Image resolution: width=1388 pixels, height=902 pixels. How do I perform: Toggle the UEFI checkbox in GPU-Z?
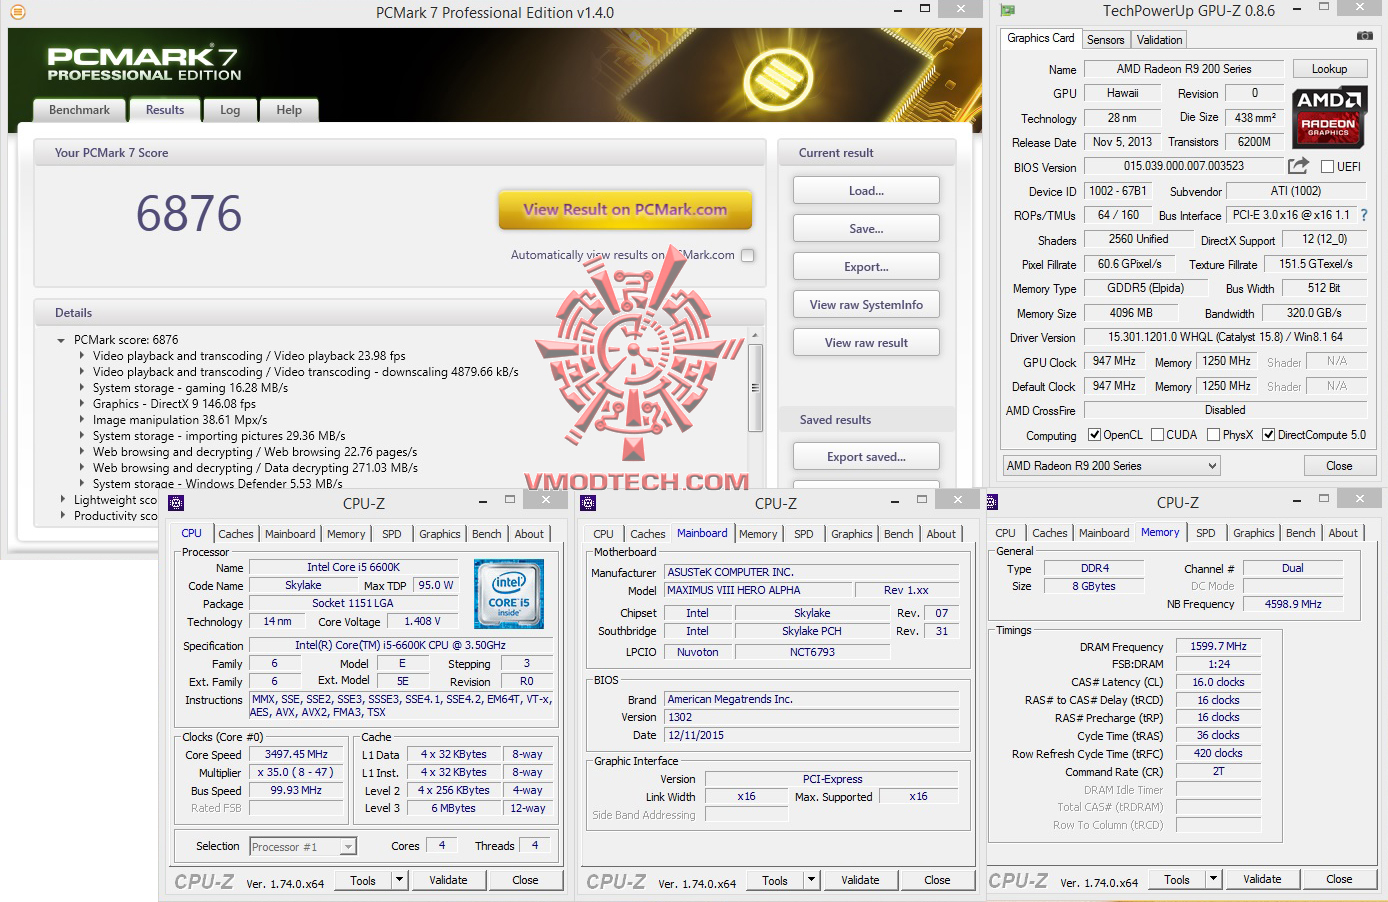pos(1328,167)
